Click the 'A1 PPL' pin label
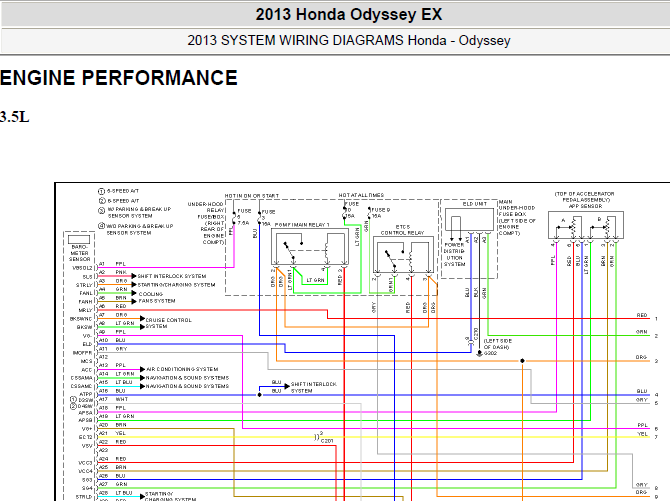Viewport: 670px width, 501px height. pyautogui.click(x=112, y=264)
